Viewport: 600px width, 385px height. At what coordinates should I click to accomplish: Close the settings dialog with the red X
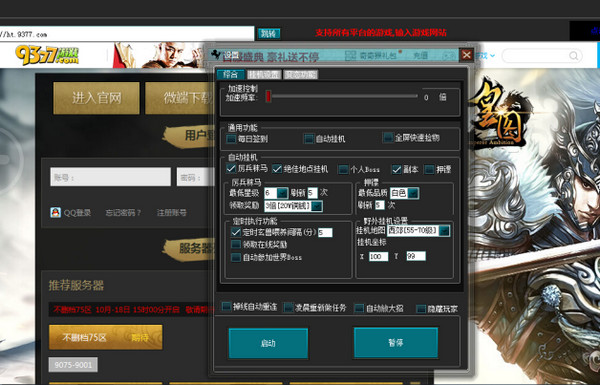[x=466, y=55]
